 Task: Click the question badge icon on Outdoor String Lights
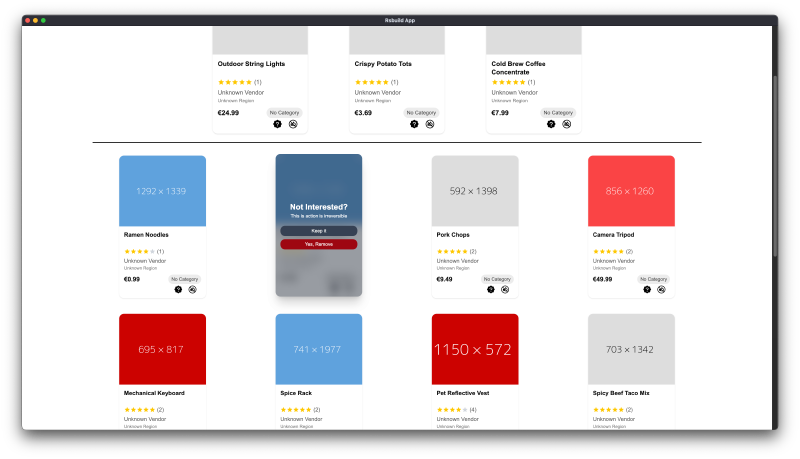[x=277, y=124]
